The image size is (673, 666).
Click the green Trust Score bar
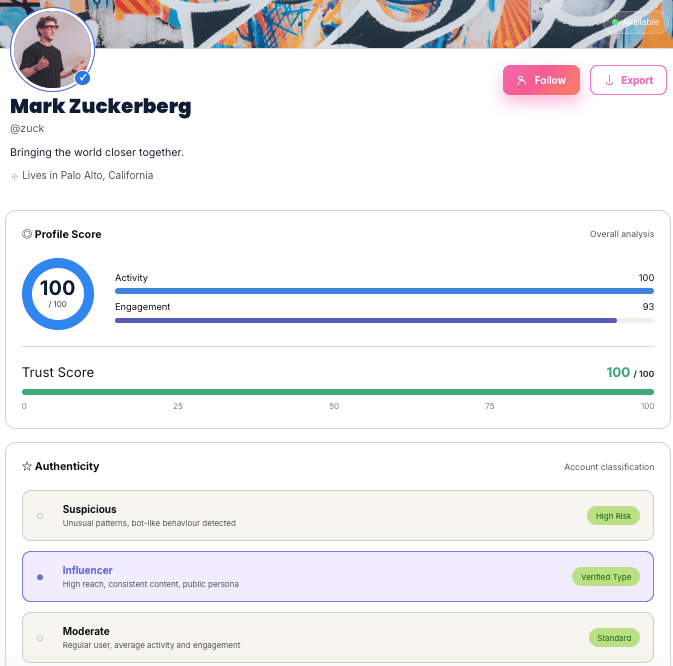pyautogui.click(x=338, y=392)
